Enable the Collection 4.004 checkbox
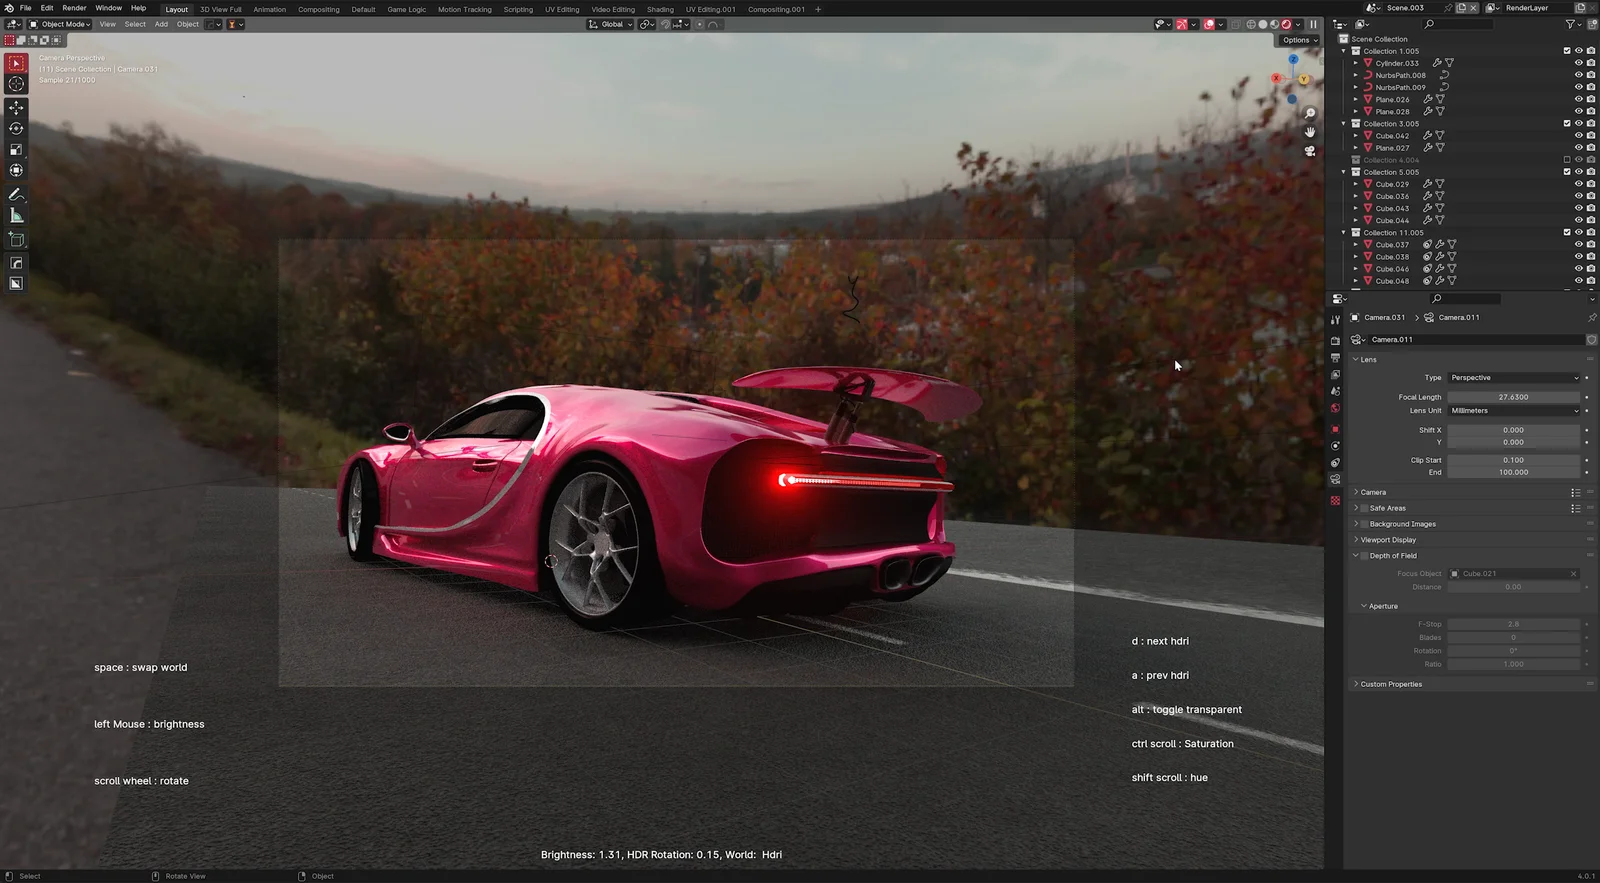Screen dimensions: 1600x883 tap(1567, 160)
